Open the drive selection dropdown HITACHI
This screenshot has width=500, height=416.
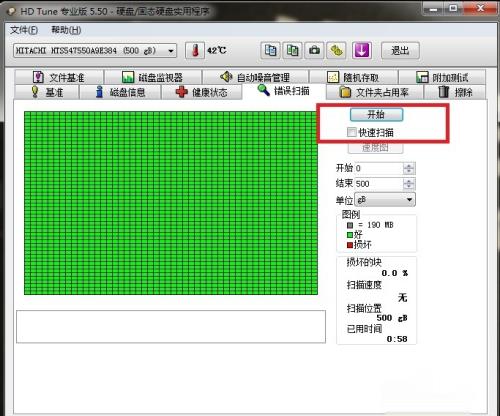pyautogui.click(x=95, y=51)
